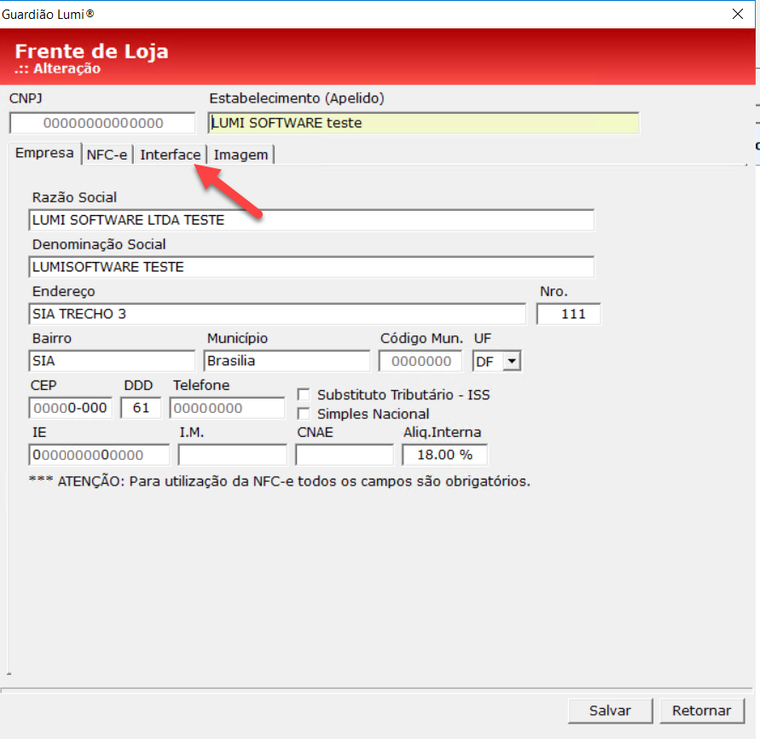Click the Salvar button

click(x=609, y=710)
